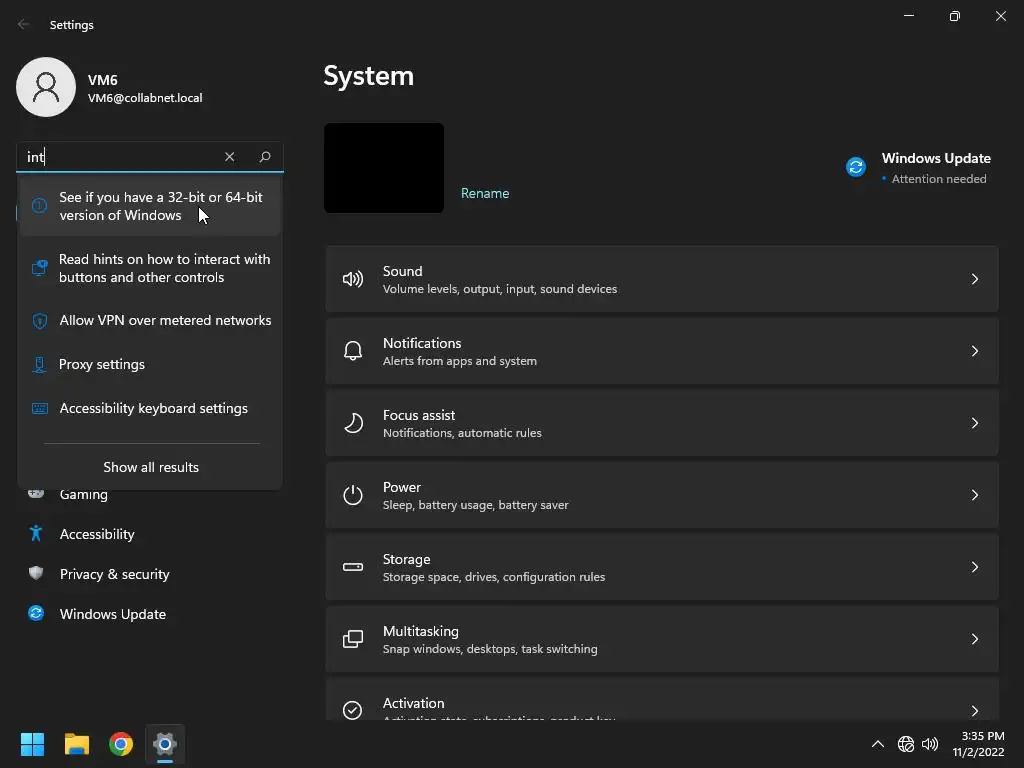Open the Windows Start menu
Viewport: 1024px width, 768px height.
point(32,744)
